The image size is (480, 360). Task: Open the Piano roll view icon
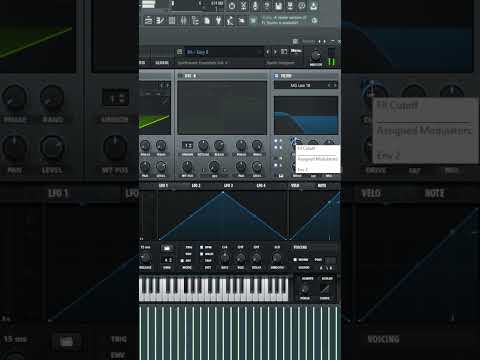(160, 21)
